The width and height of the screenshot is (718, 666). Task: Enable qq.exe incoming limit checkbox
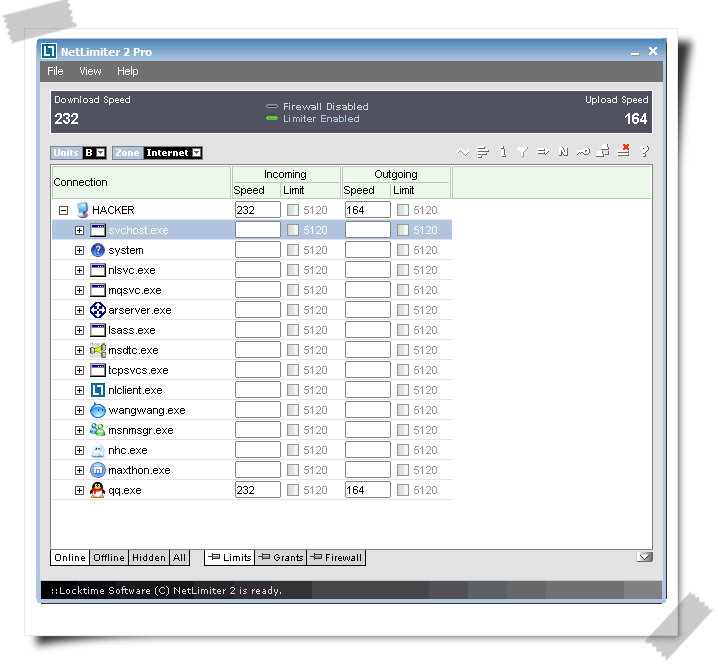click(x=293, y=490)
